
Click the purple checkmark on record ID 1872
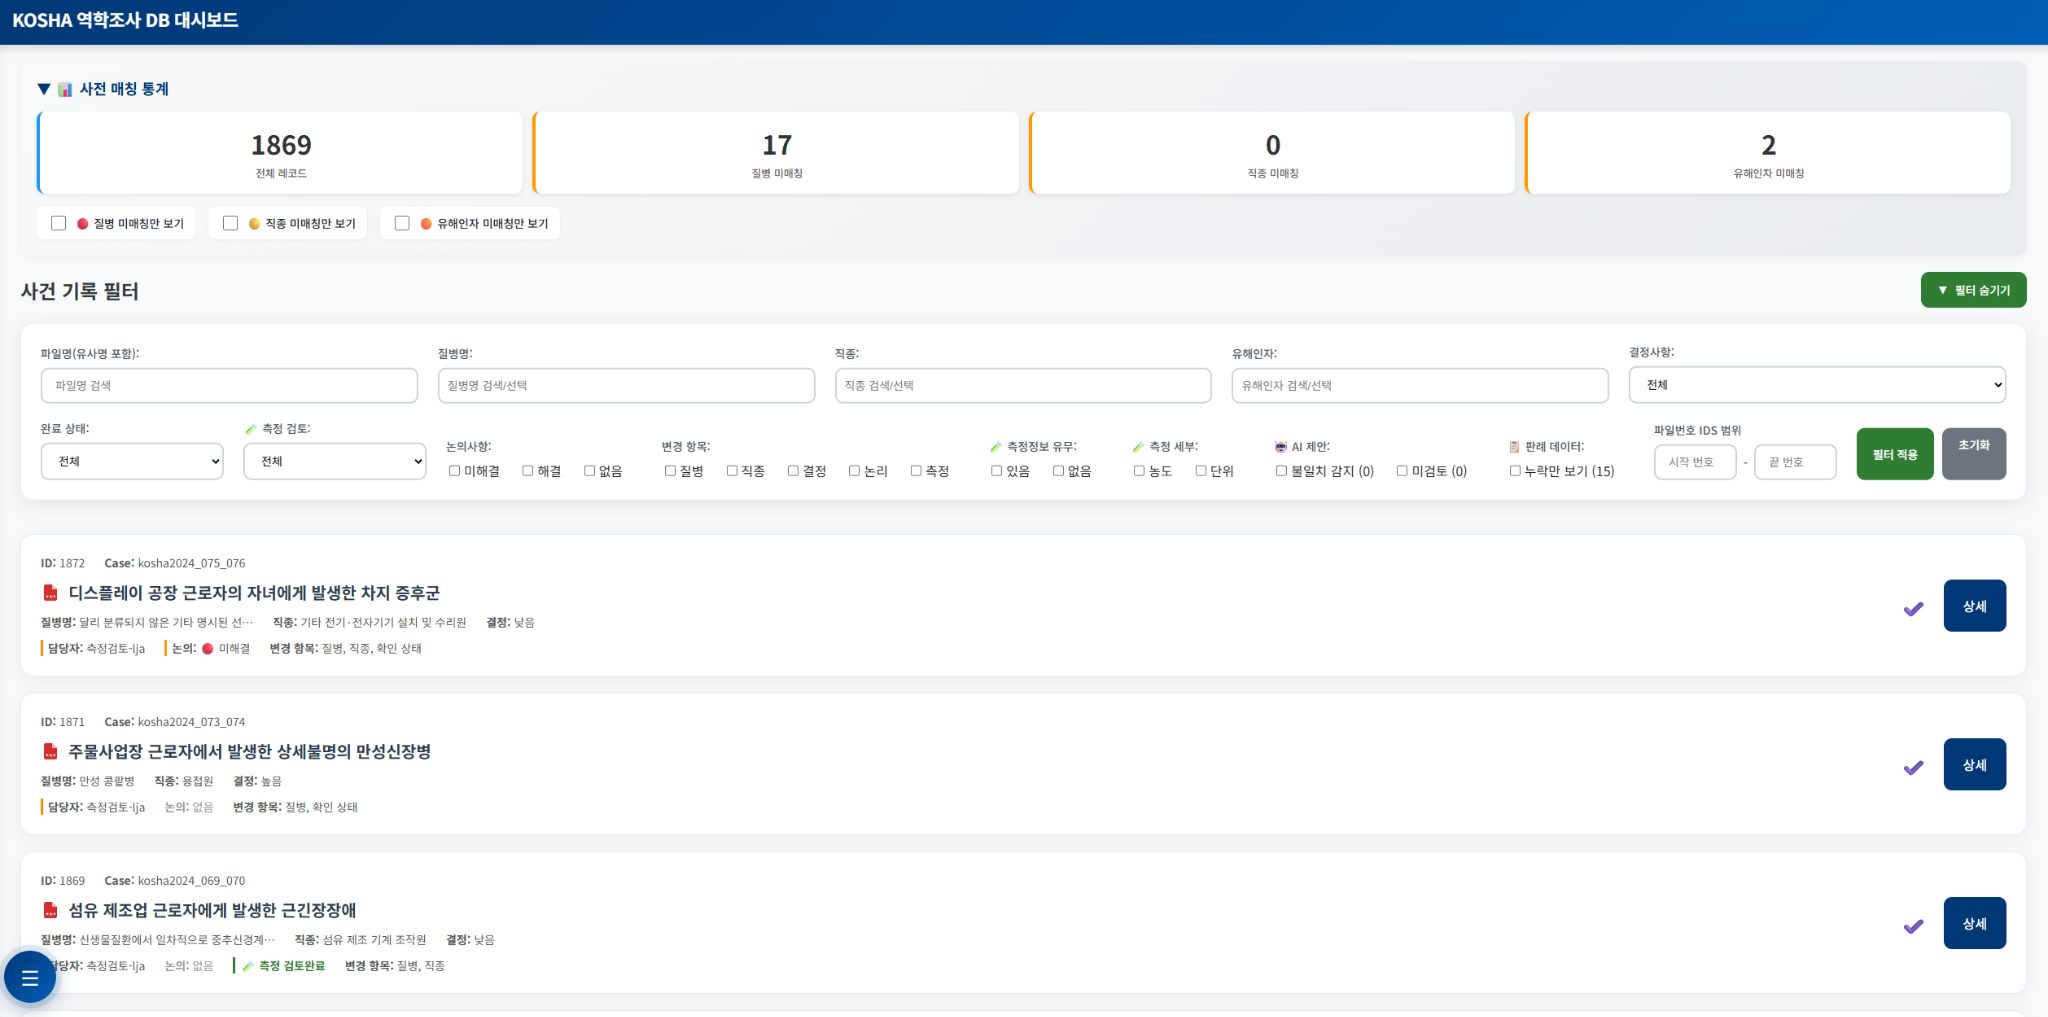tap(1913, 609)
